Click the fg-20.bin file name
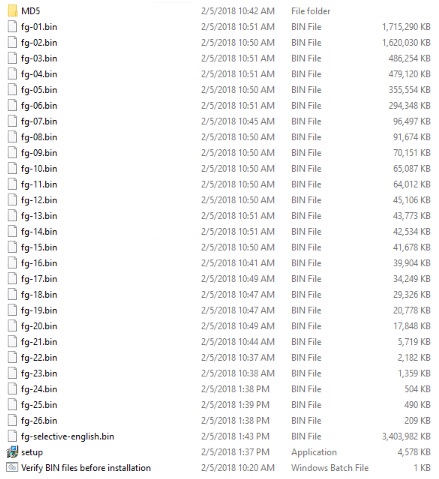Screen dimensions: 439x479 [x=39, y=326]
